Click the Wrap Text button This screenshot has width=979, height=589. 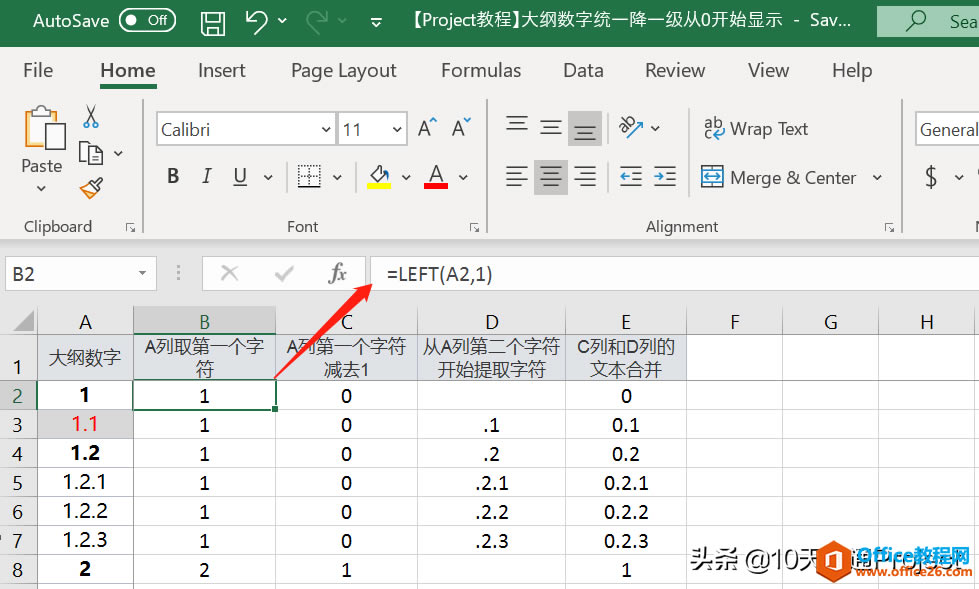(755, 129)
